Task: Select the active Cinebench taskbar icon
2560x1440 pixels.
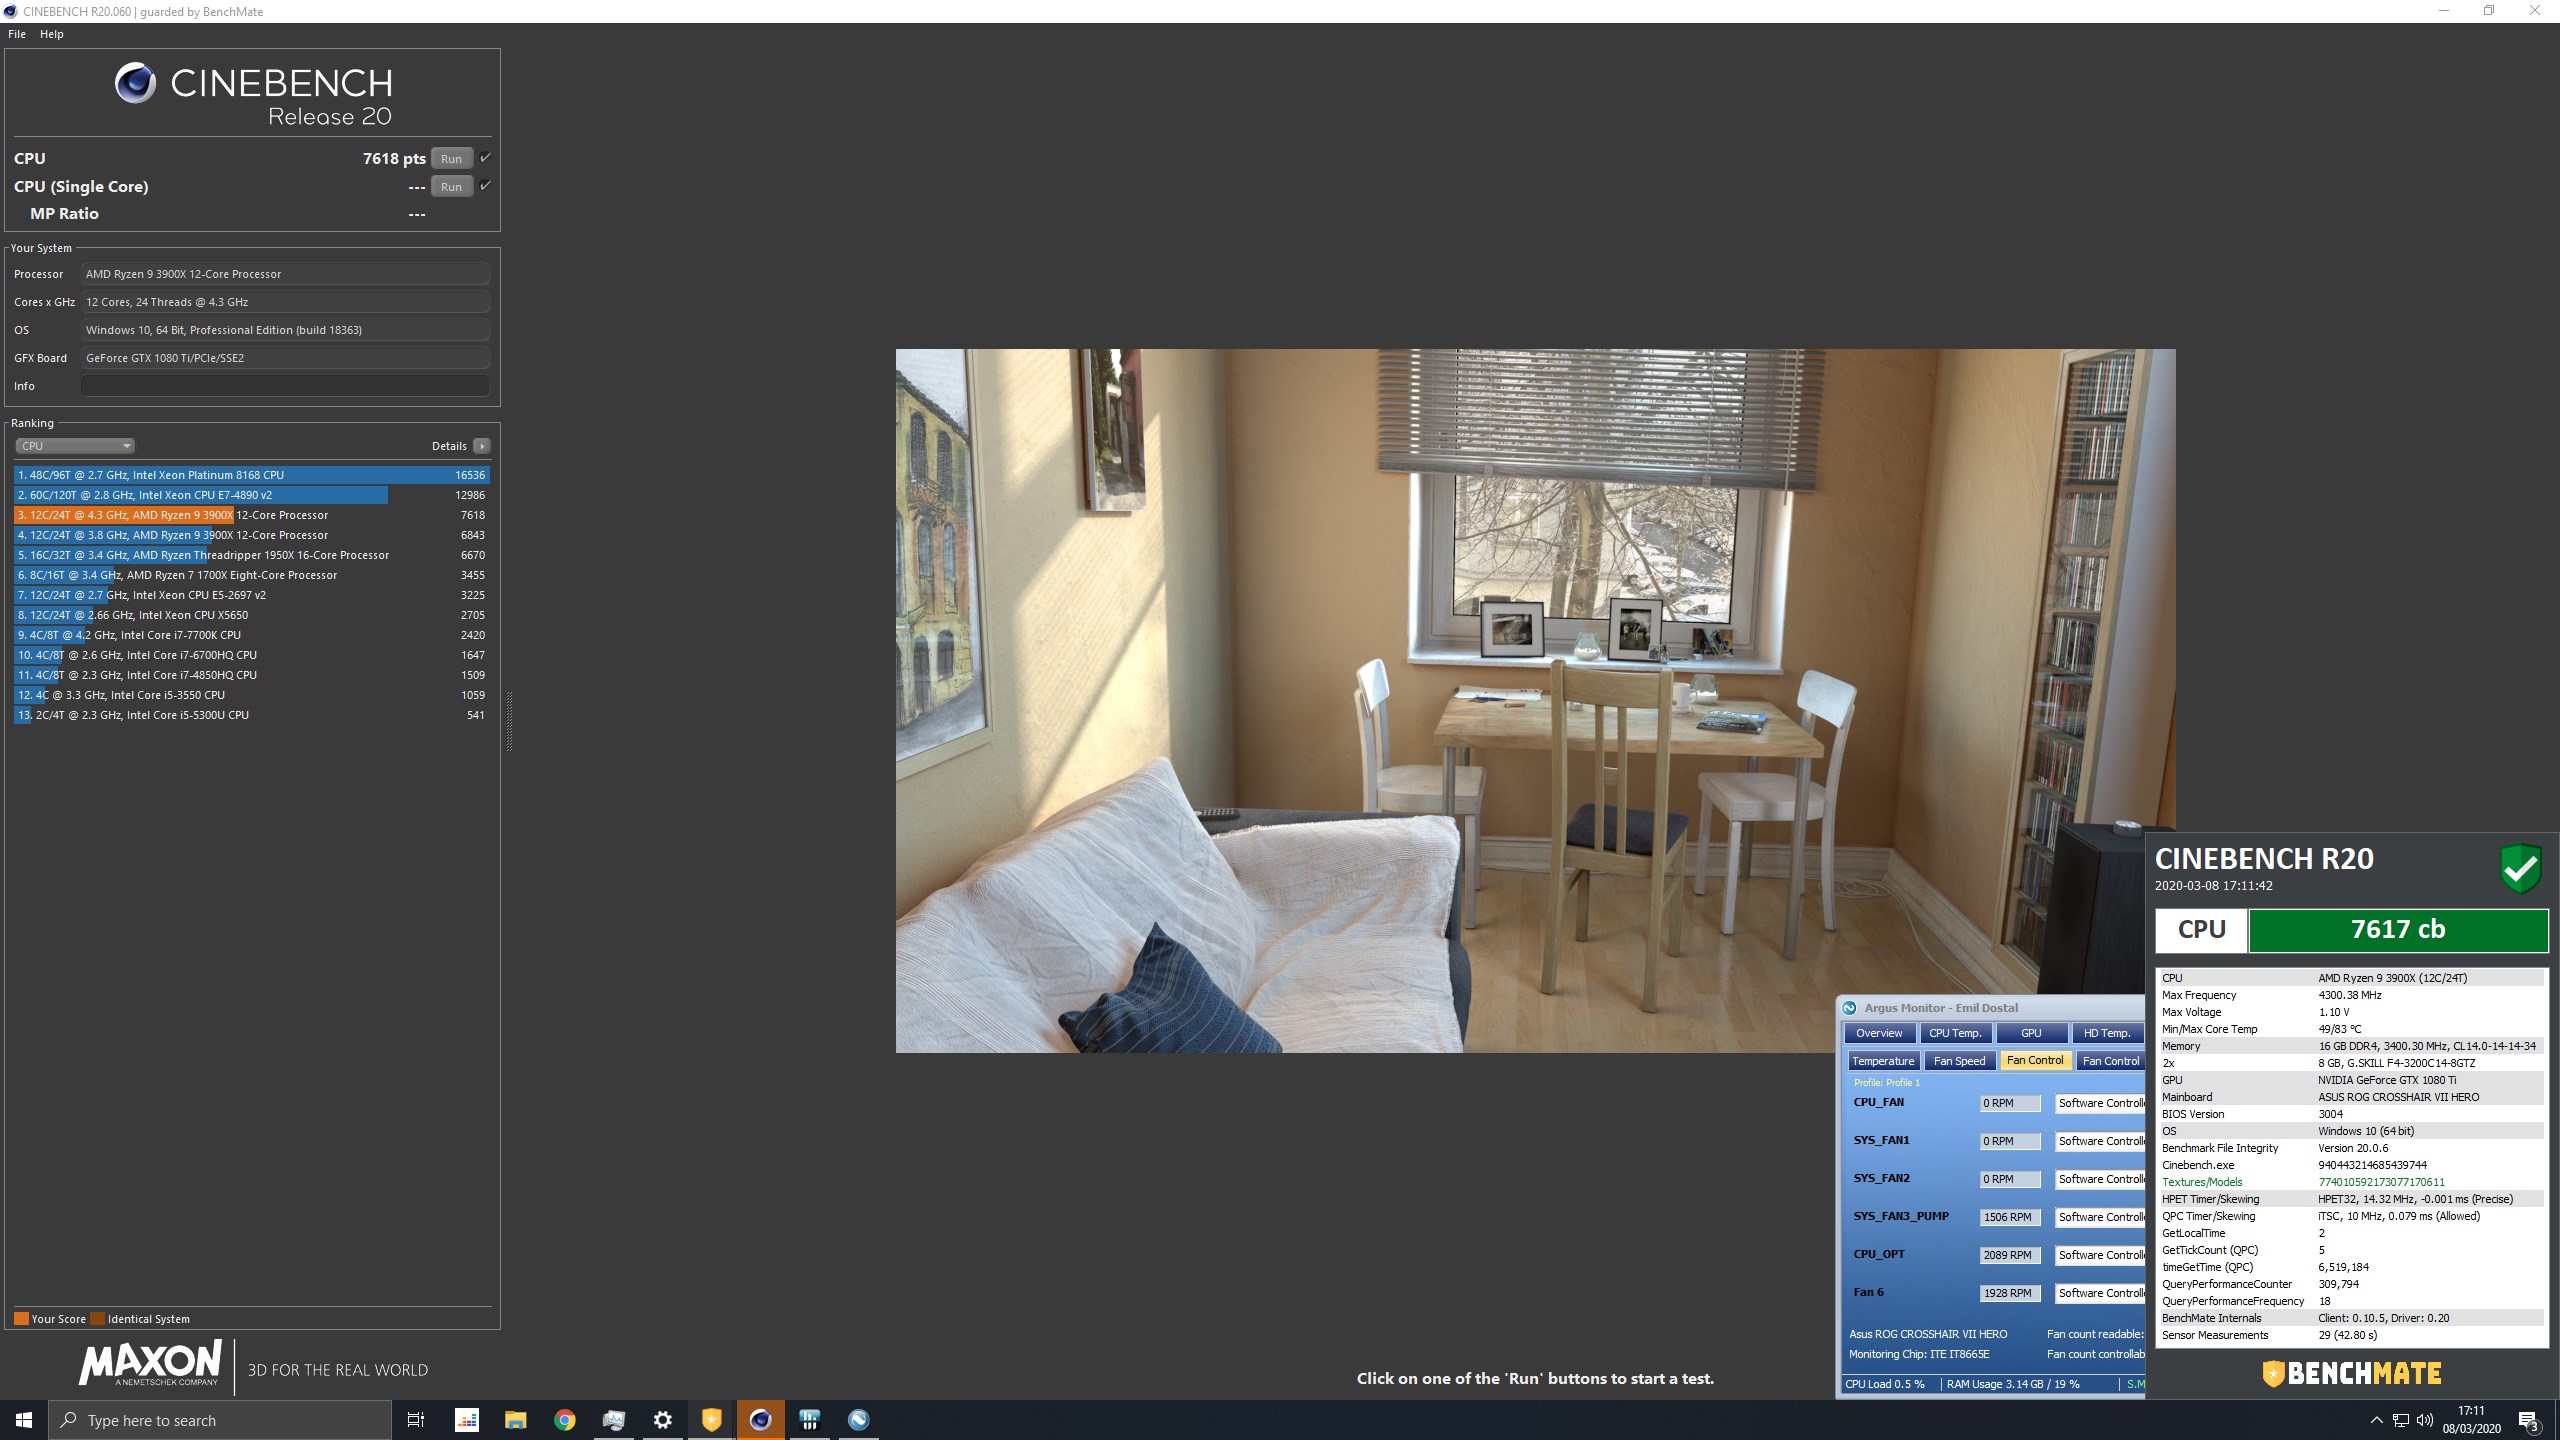Action: [x=760, y=1419]
